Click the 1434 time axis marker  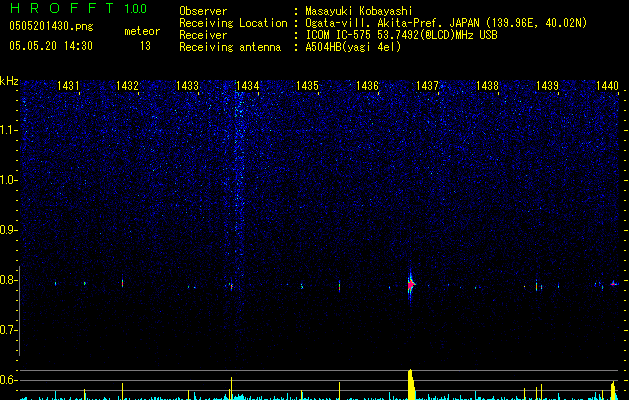(x=247, y=86)
